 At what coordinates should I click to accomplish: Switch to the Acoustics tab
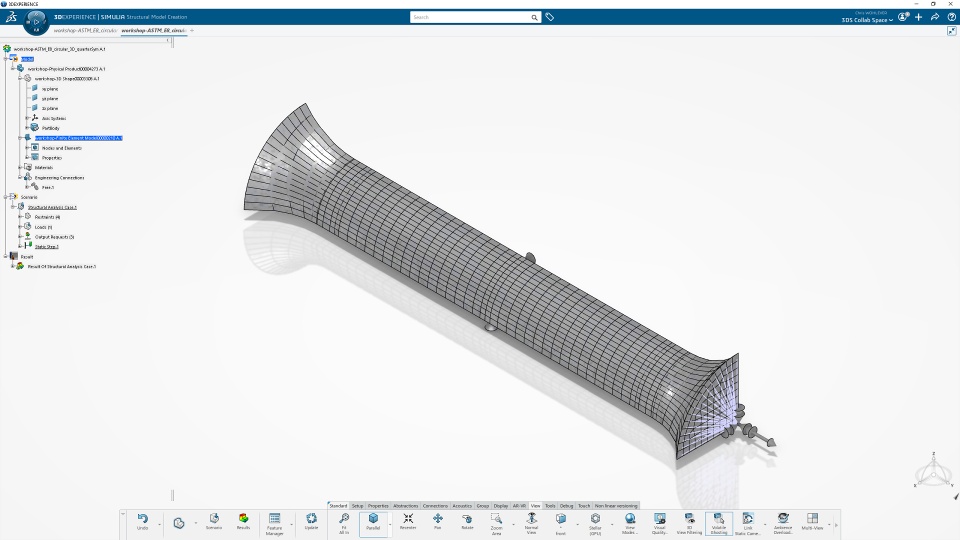click(462, 506)
